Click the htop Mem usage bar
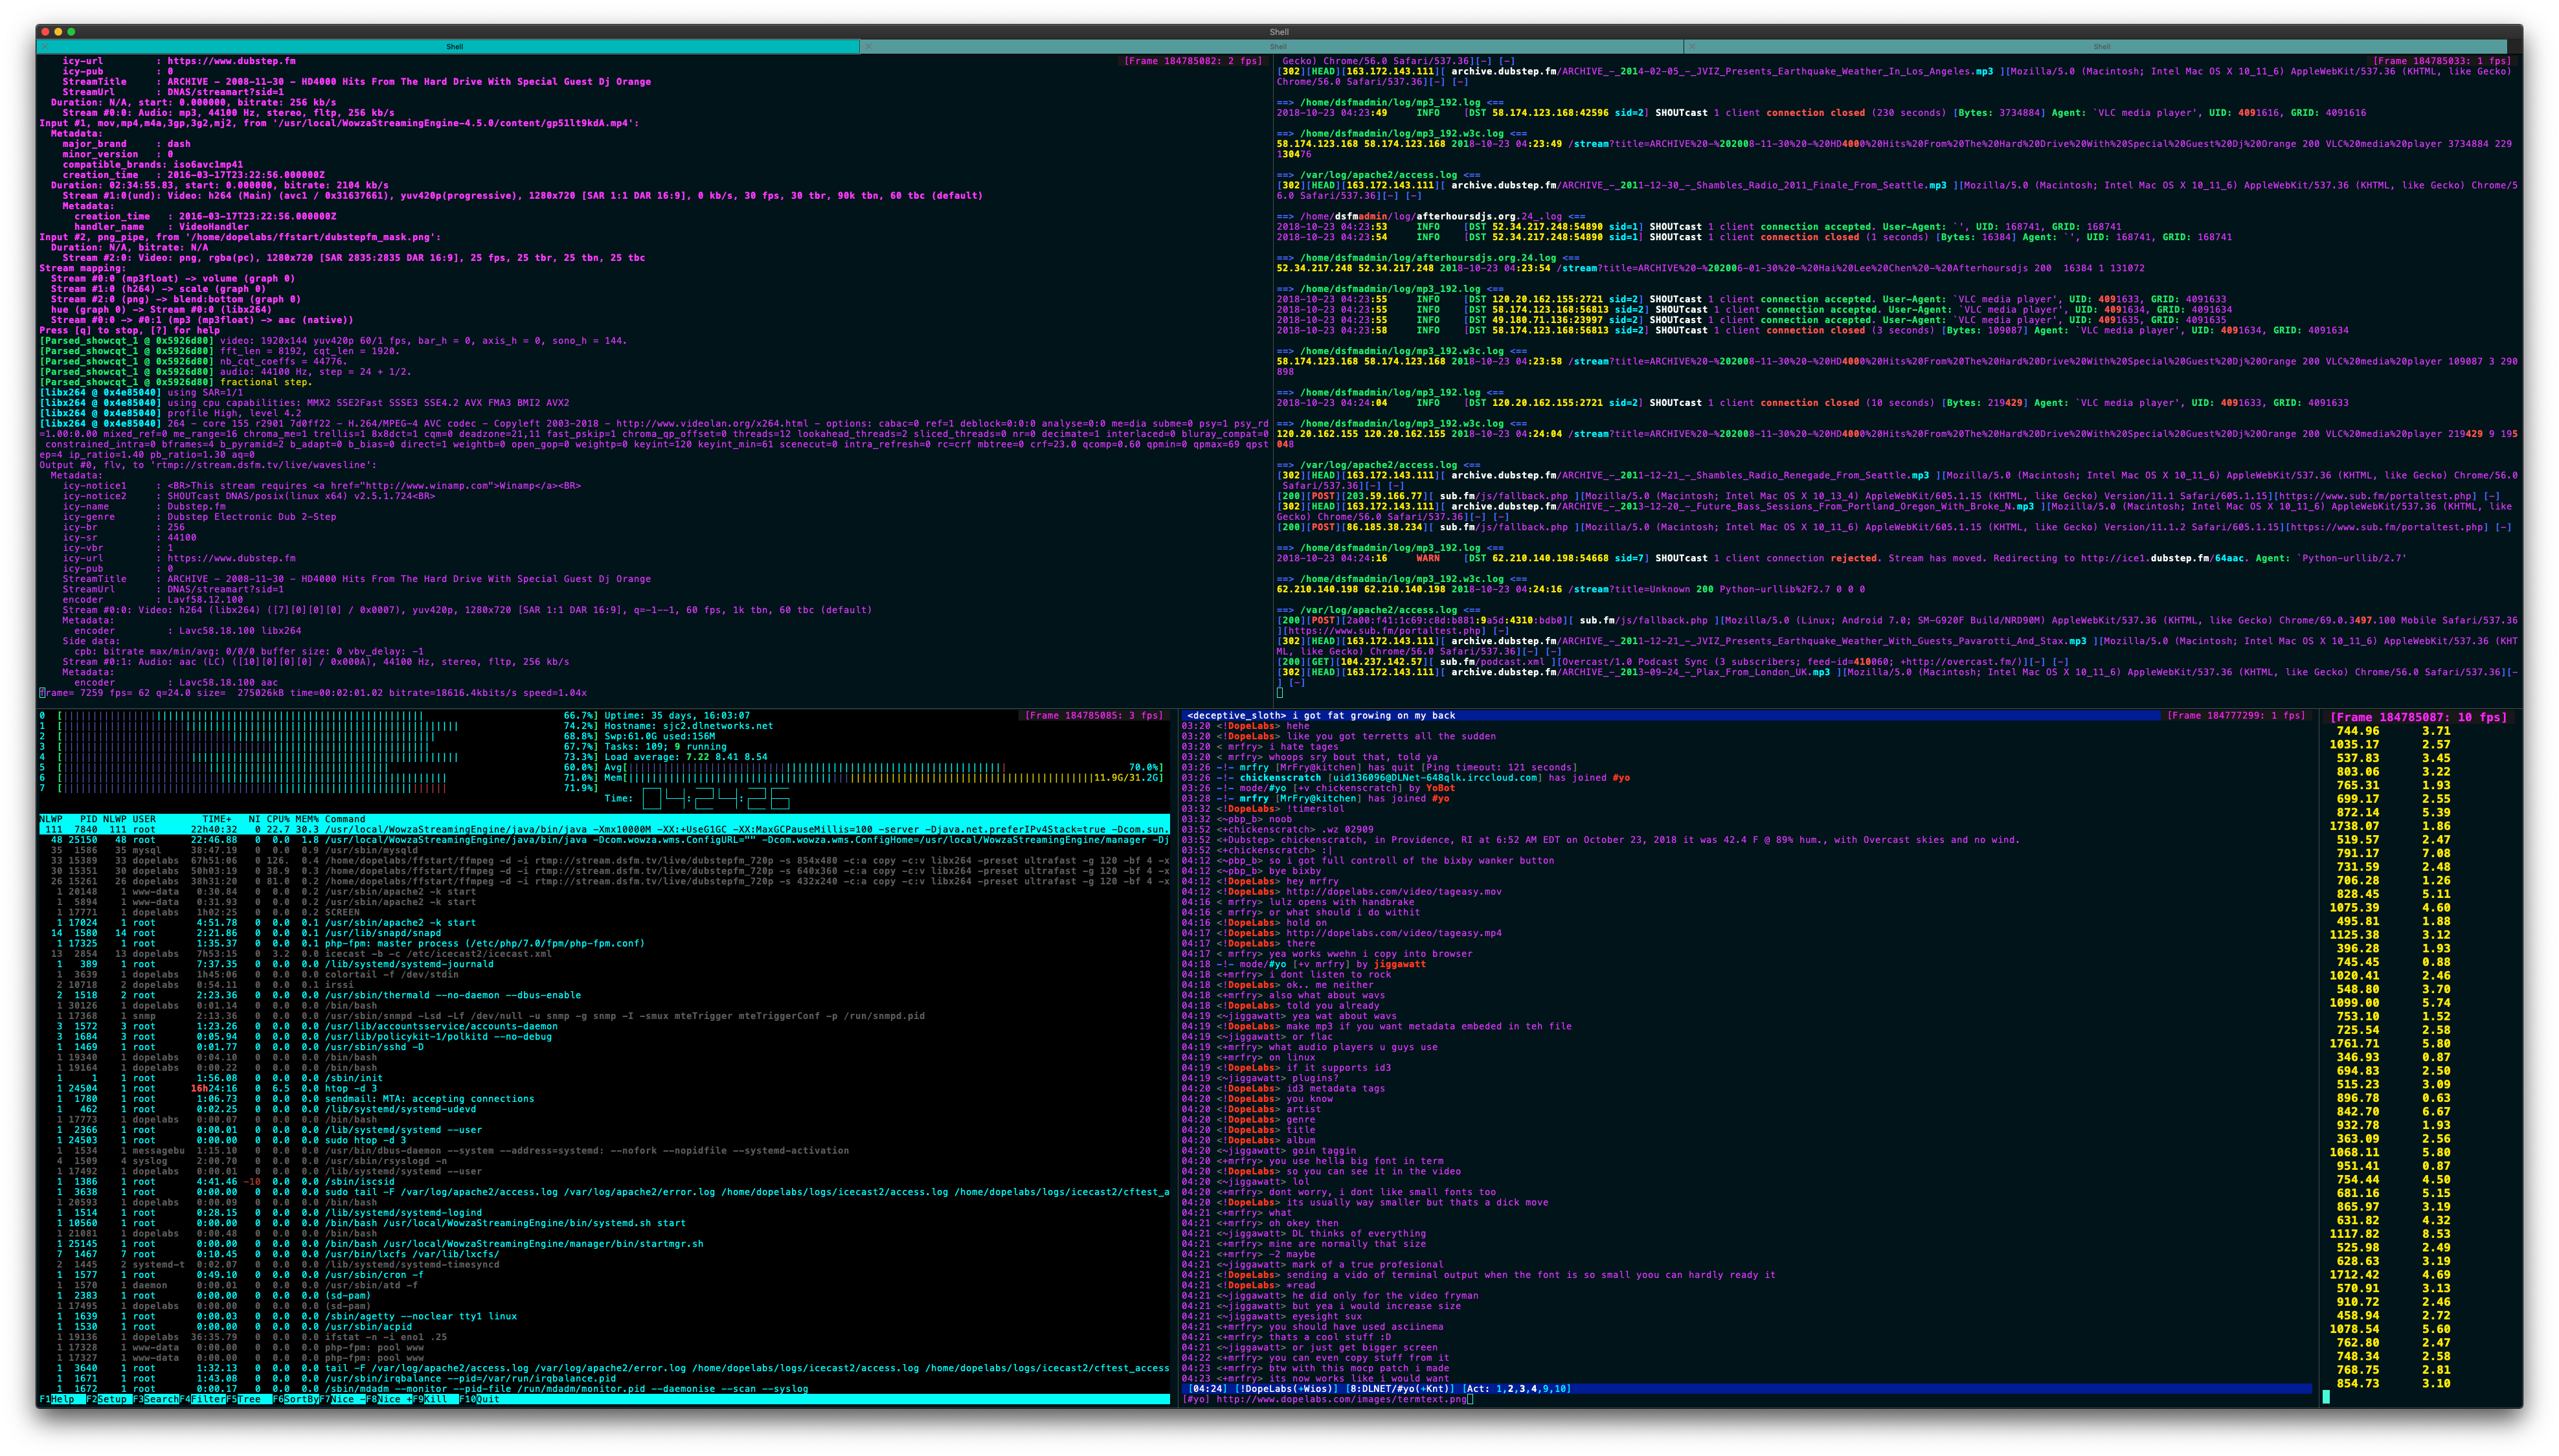 pyautogui.click(x=884, y=777)
